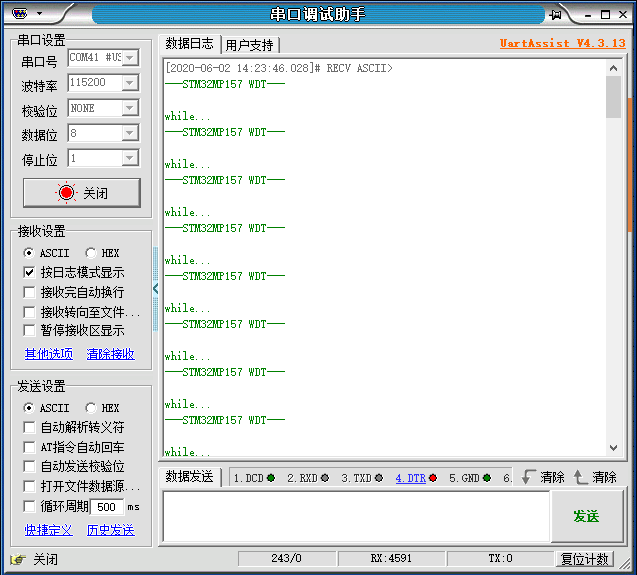The width and height of the screenshot is (637, 575).
Task: Expand the 停止位 stop bits dropdown
Action: click(x=130, y=158)
